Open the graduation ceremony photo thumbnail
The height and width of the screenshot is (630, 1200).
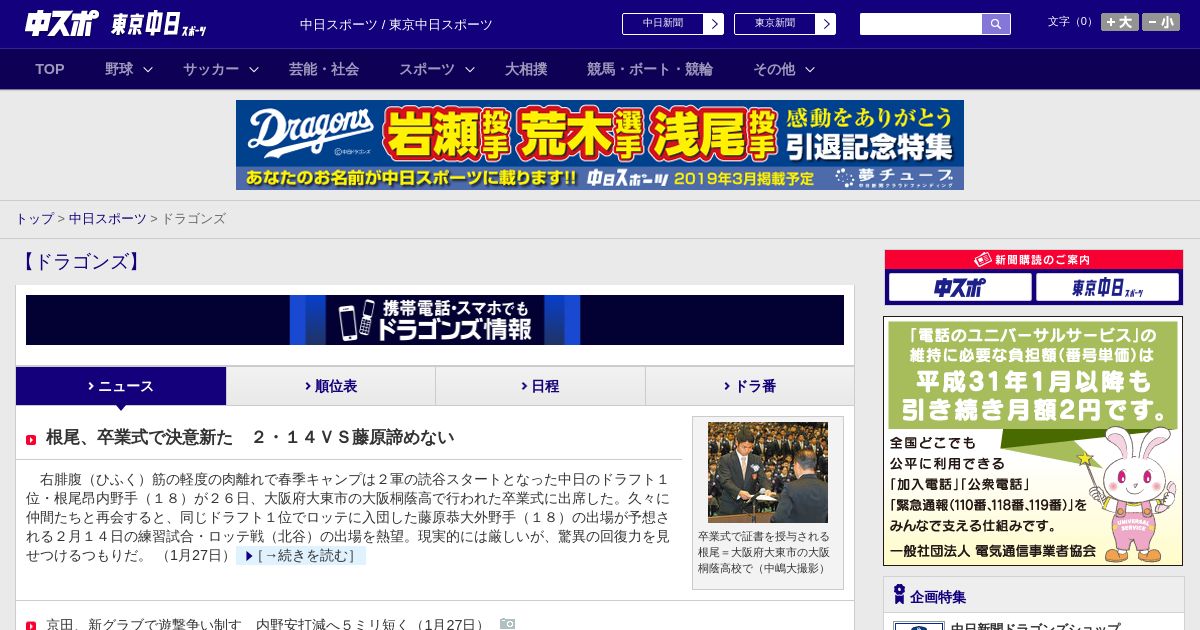coord(768,472)
